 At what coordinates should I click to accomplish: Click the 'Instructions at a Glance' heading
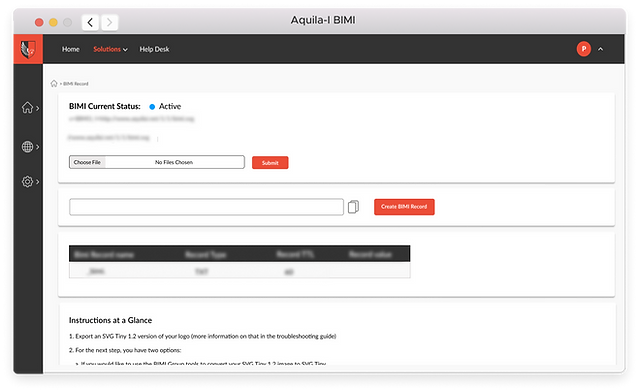[x=110, y=320]
